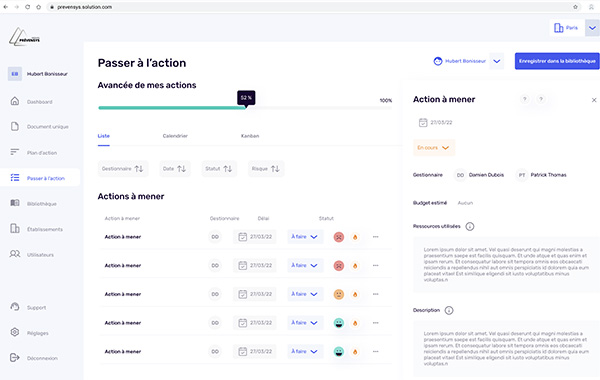Open the Réglages gear icon
Viewport: 600px width, 380px height.
click(15, 332)
